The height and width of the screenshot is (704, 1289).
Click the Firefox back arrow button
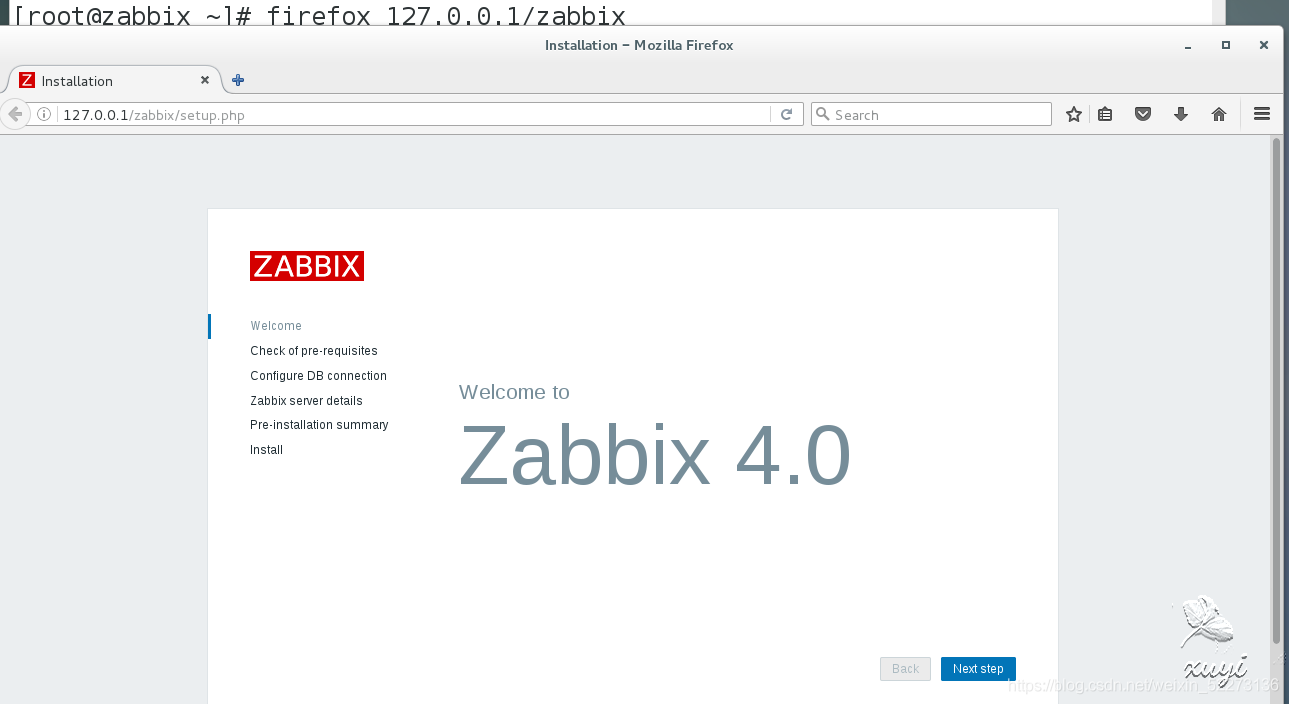click(14, 114)
